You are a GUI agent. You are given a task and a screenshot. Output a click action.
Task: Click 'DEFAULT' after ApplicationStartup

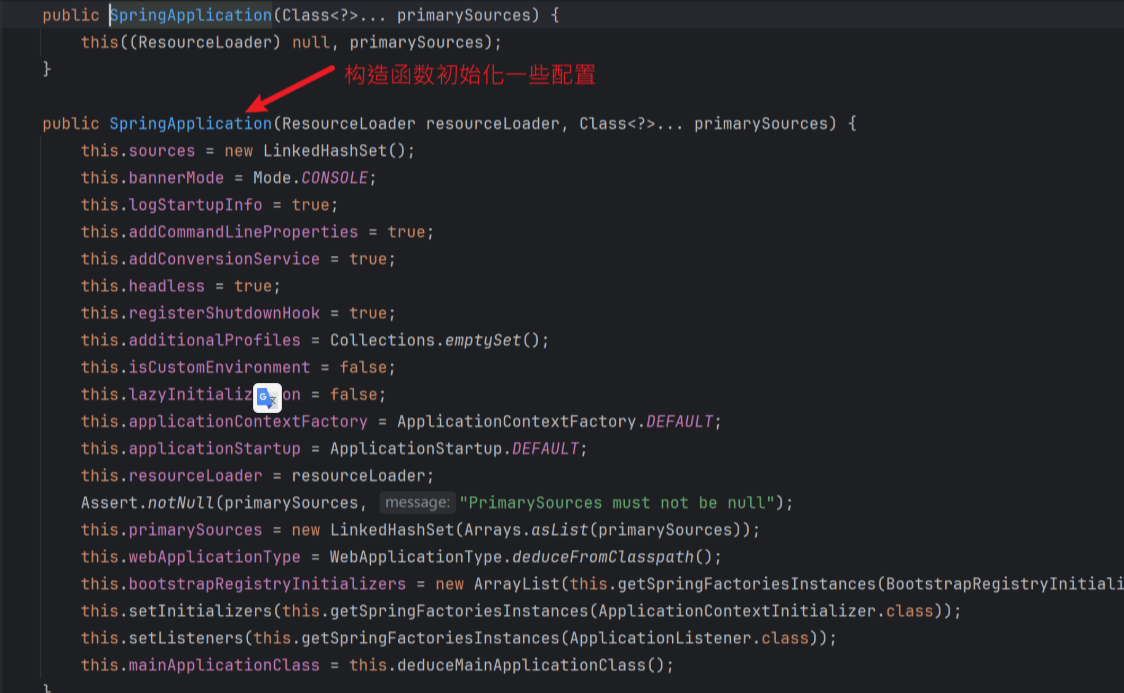pos(545,449)
